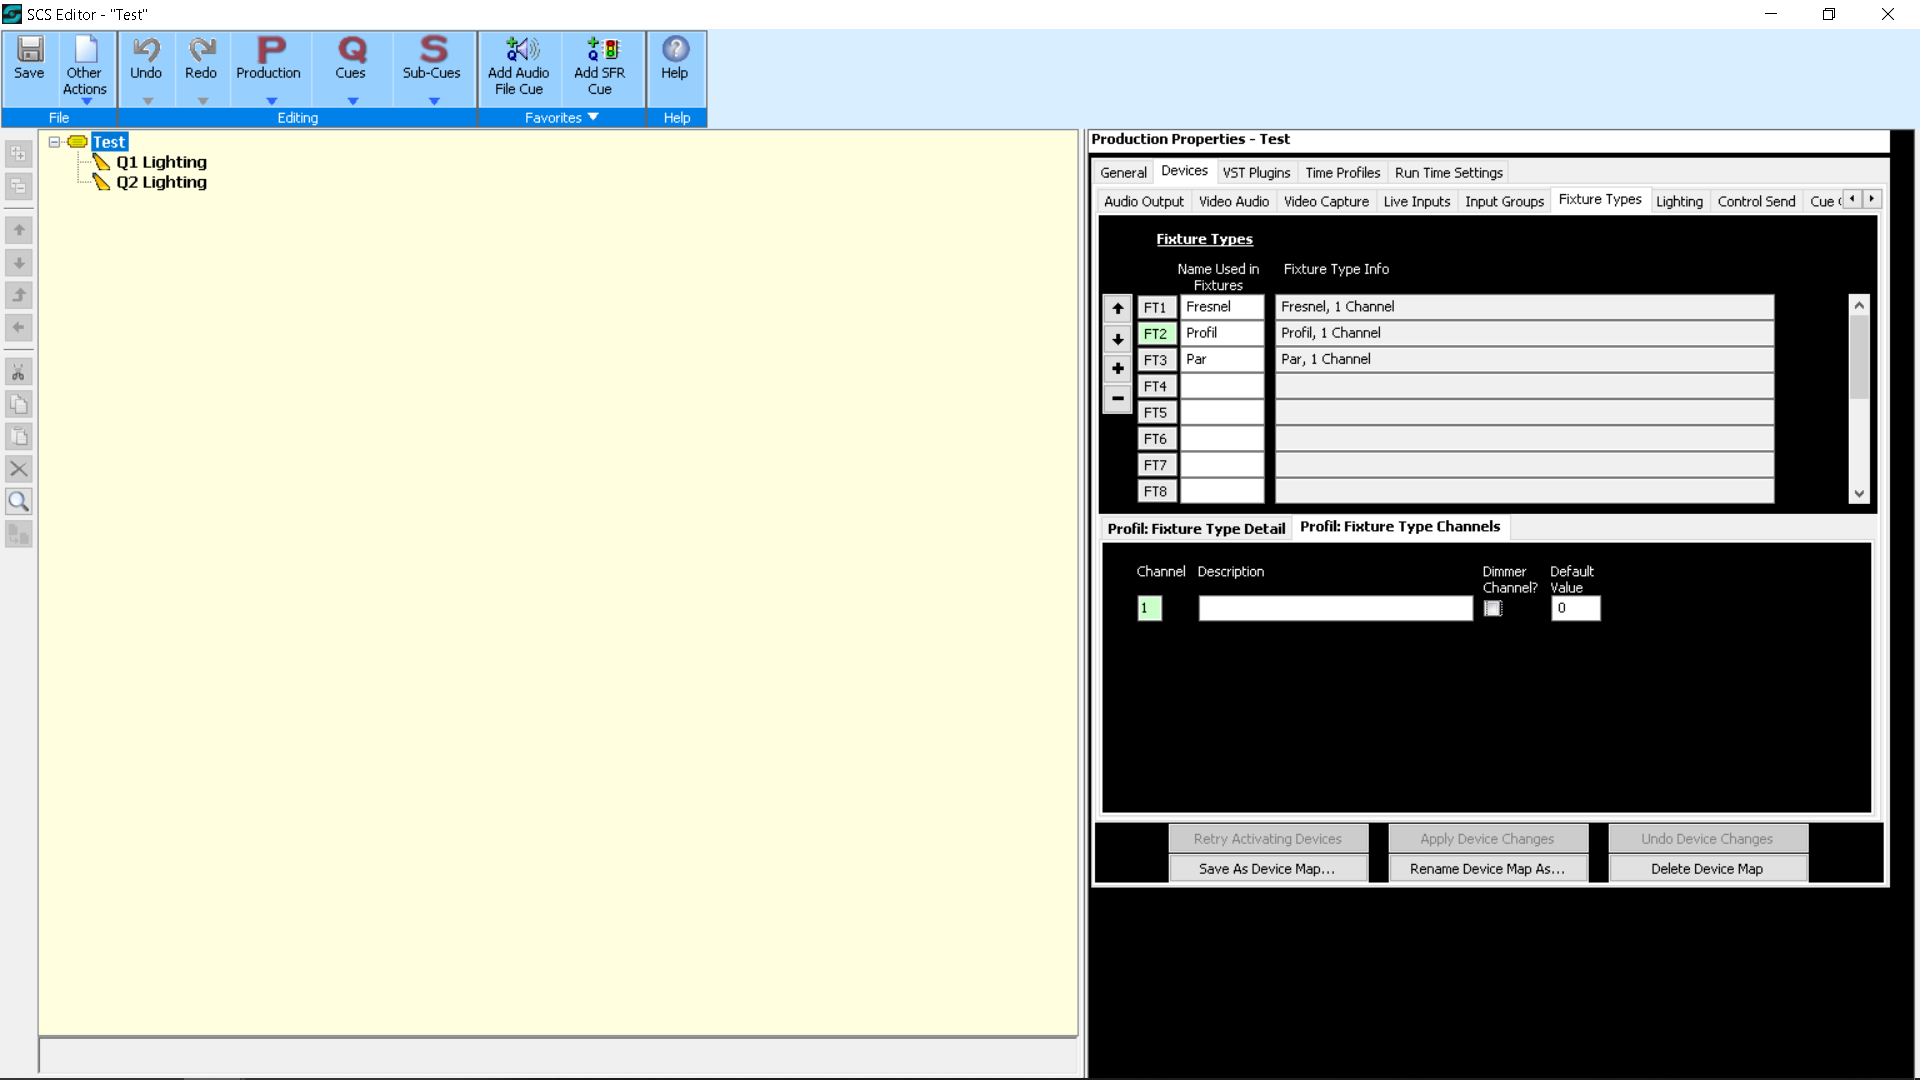Switch to the Lighting devices tab
Image resolution: width=1920 pixels, height=1080 pixels.
[x=1679, y=201]
